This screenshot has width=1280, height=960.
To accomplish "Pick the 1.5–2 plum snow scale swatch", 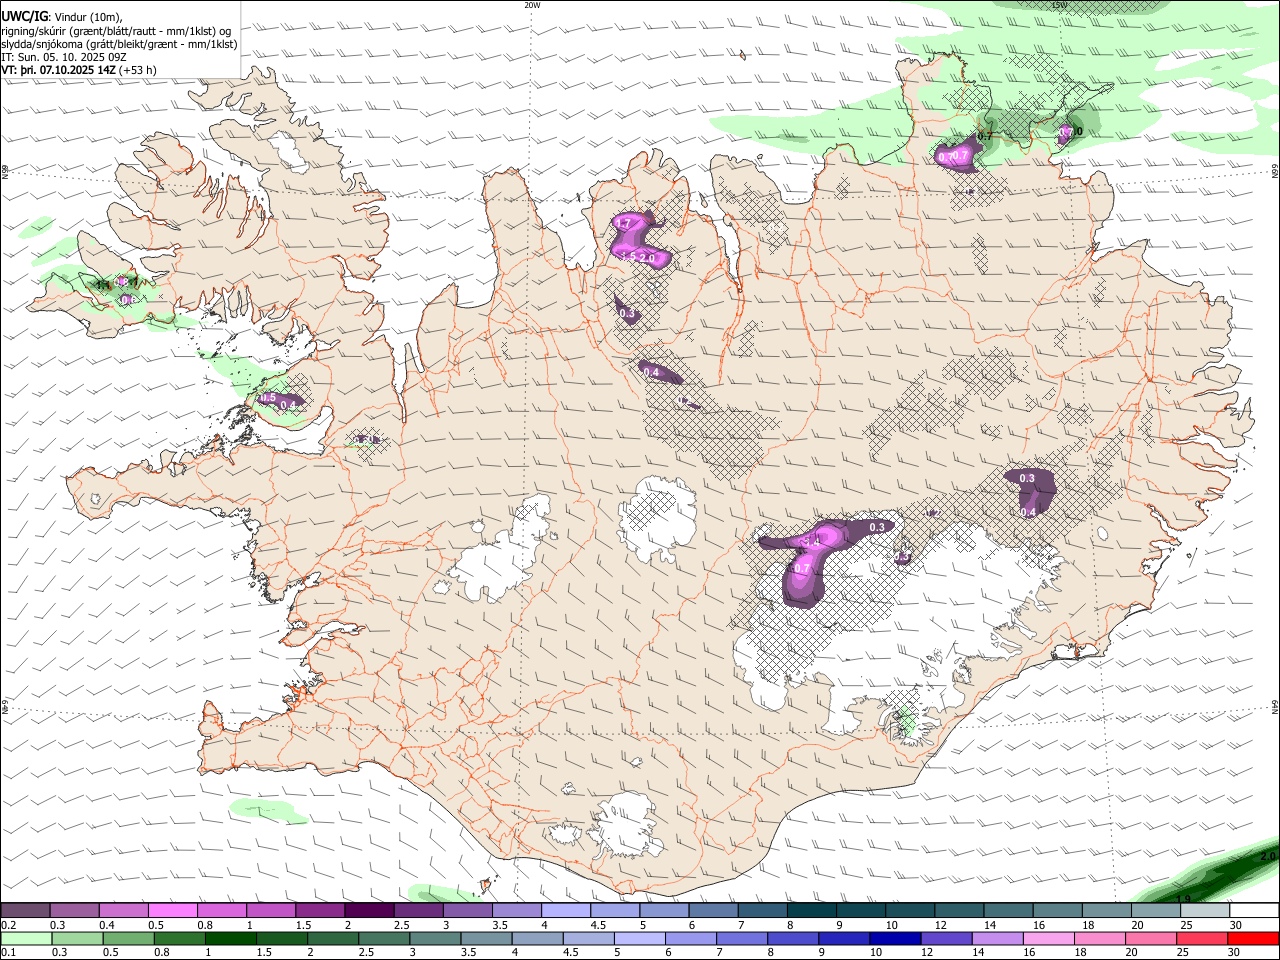I will click(x=319, y=911).
